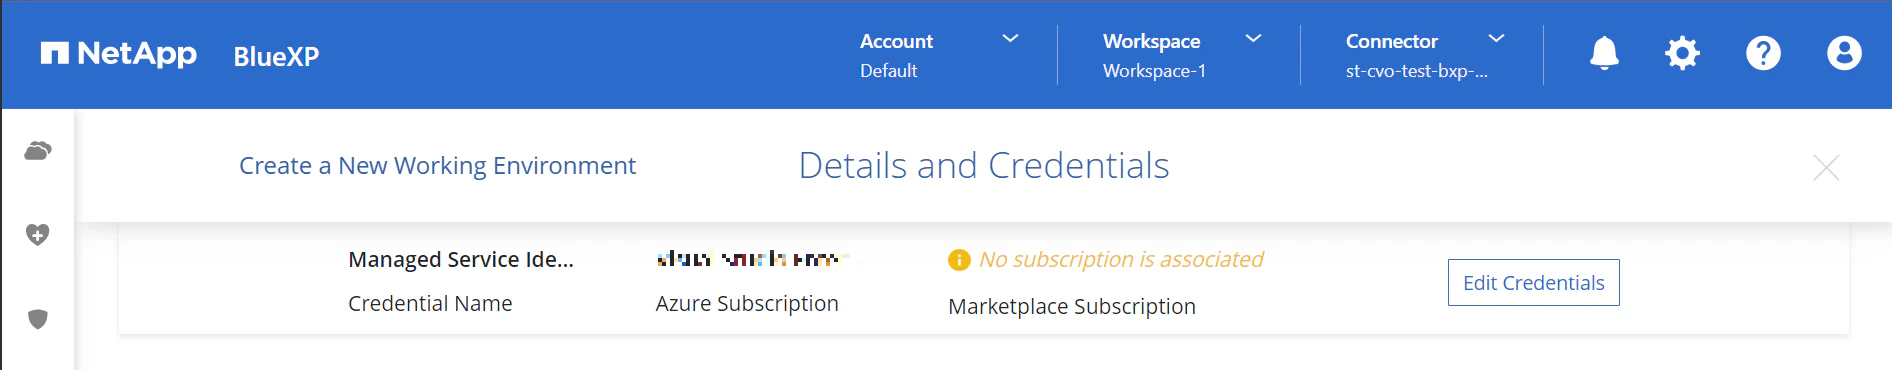The image size is (1892, 370).
Task: Open the health heart-shield sidebar icon
Action: pyautogui.click(x=38, y=235)
